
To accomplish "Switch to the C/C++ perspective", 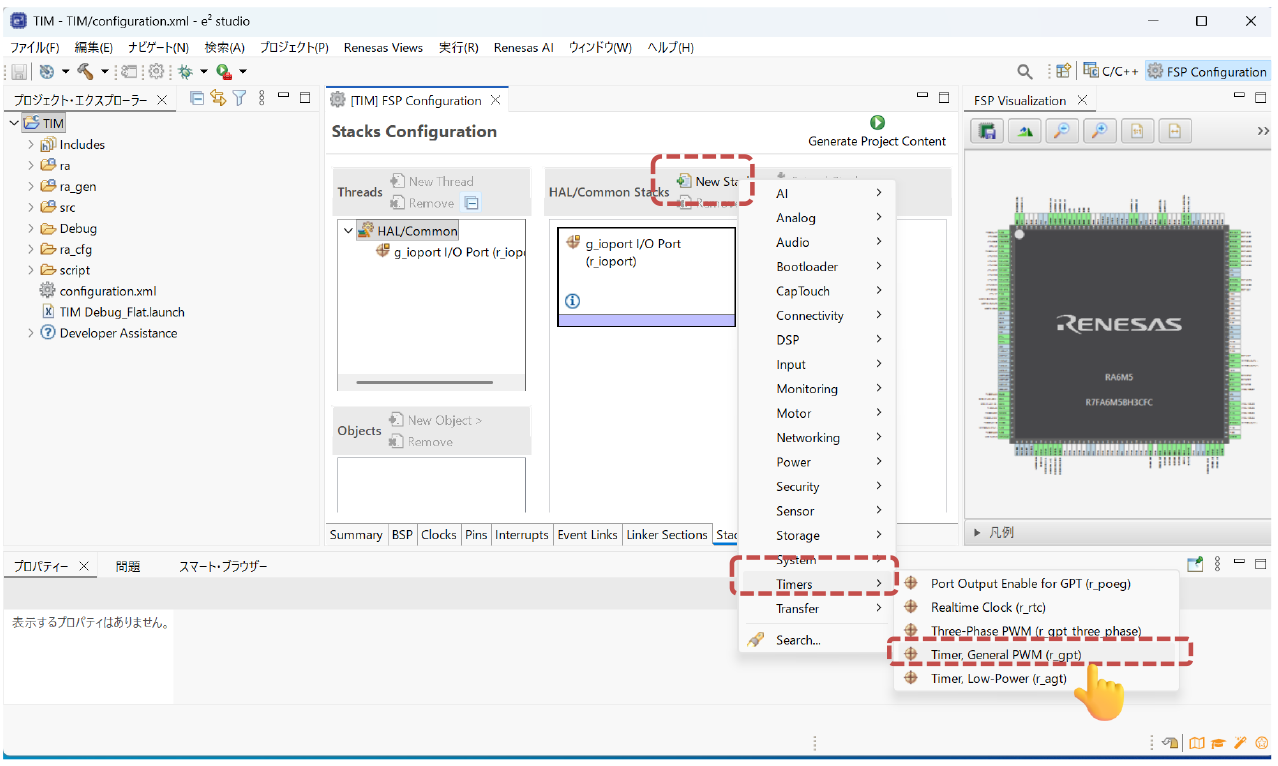I will [1110, 72].
